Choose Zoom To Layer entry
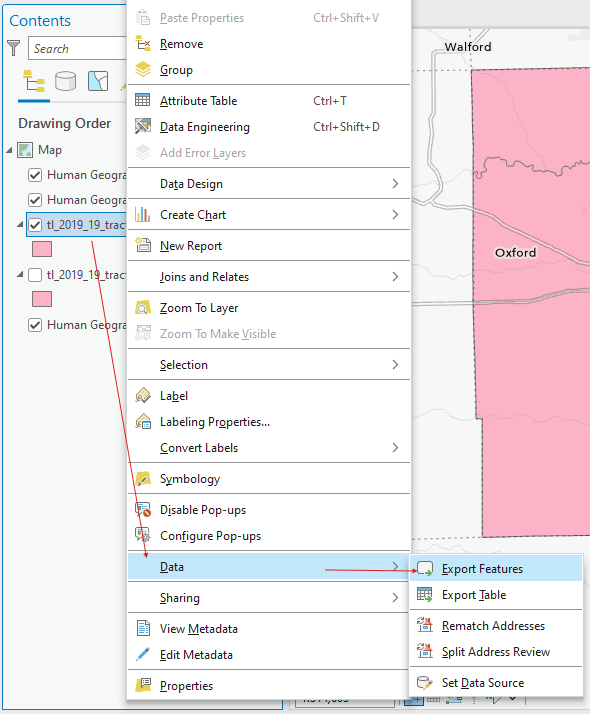The image size is (590, 714). [x=269, y=308]
